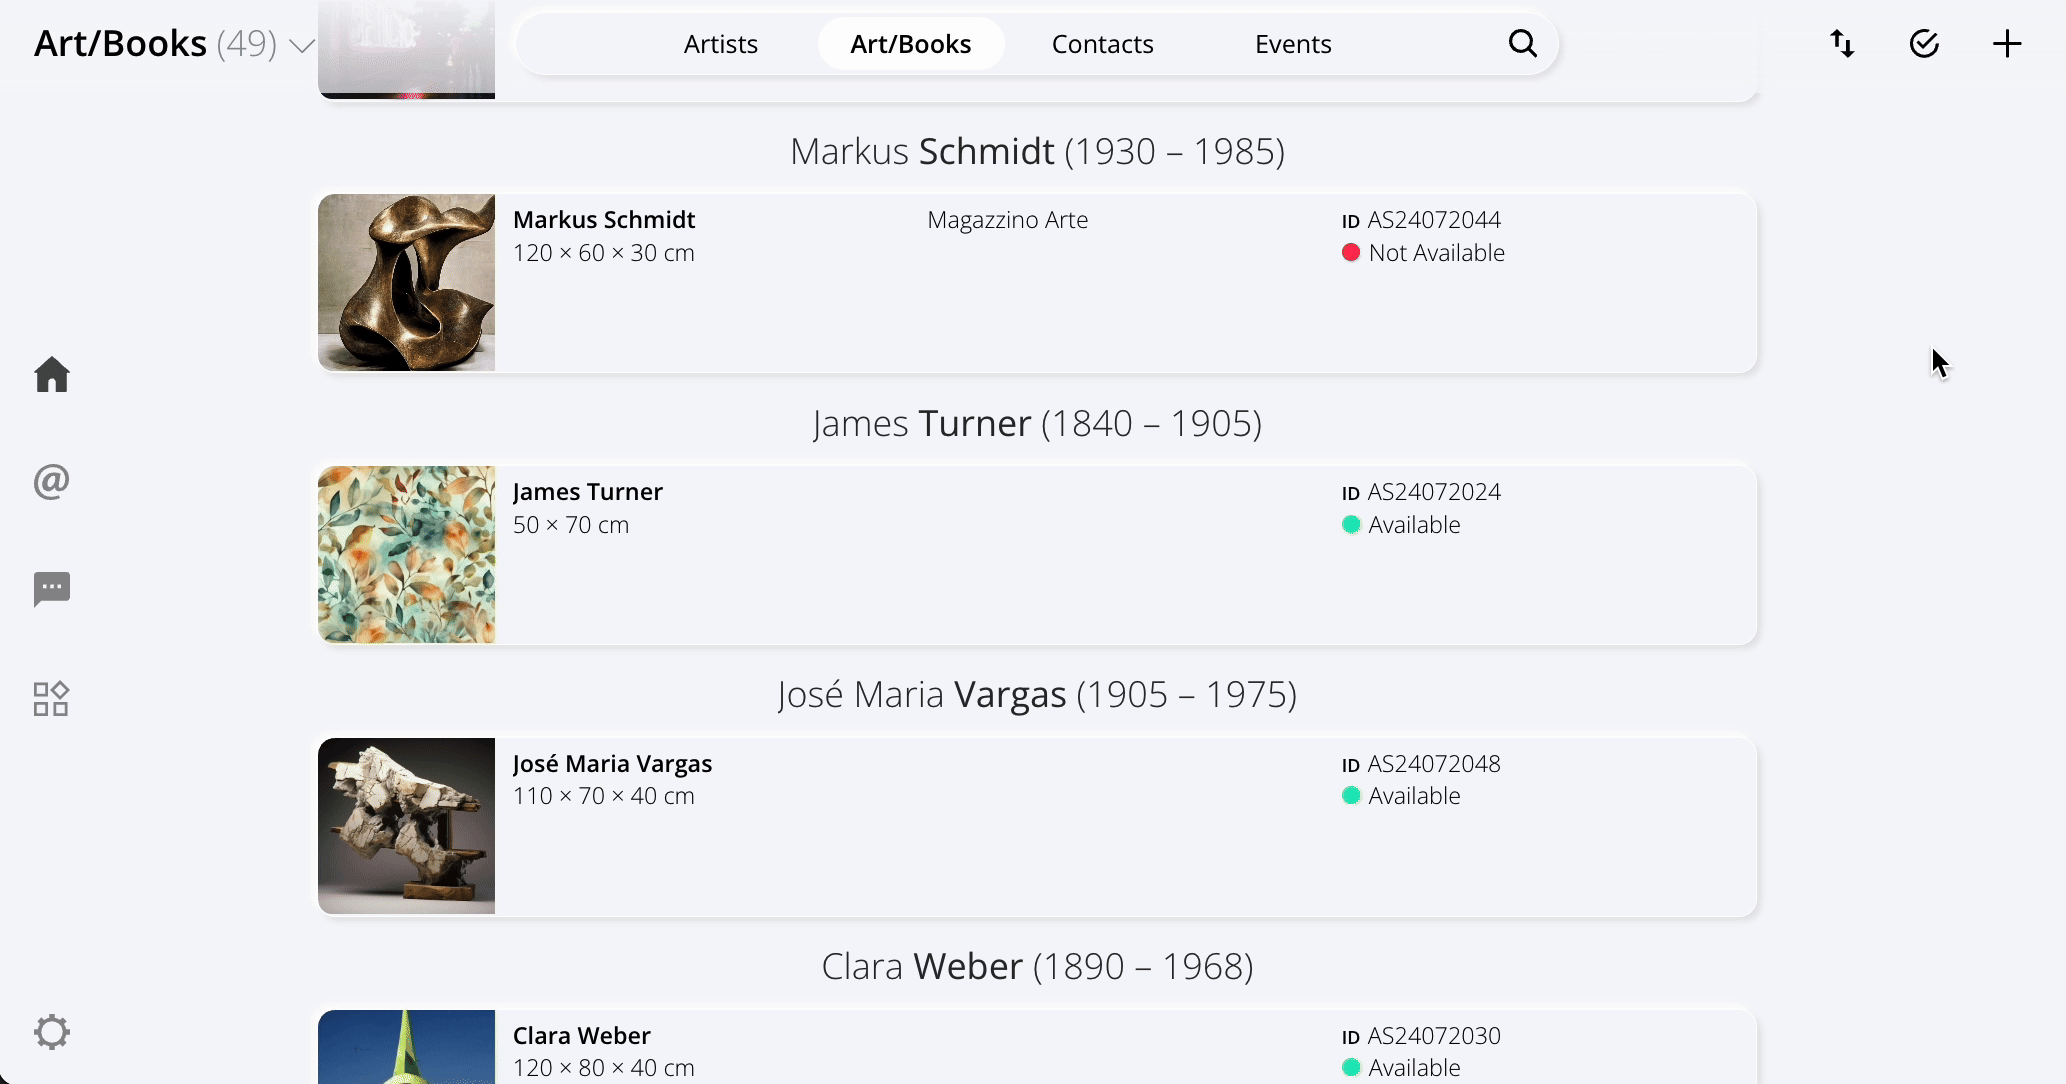Click the red status dot on Schmidt card
This screenshot has width=2066, height=1084.
click(x=1351, y=253)
